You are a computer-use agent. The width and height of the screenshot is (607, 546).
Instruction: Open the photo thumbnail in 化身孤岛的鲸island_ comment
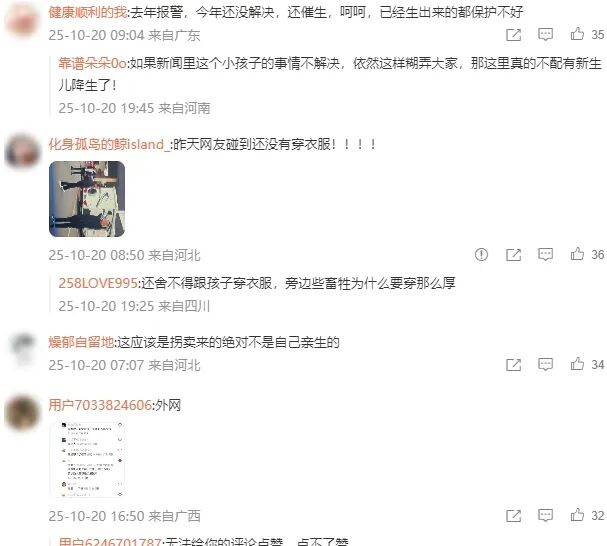click(x=87, y=199)
